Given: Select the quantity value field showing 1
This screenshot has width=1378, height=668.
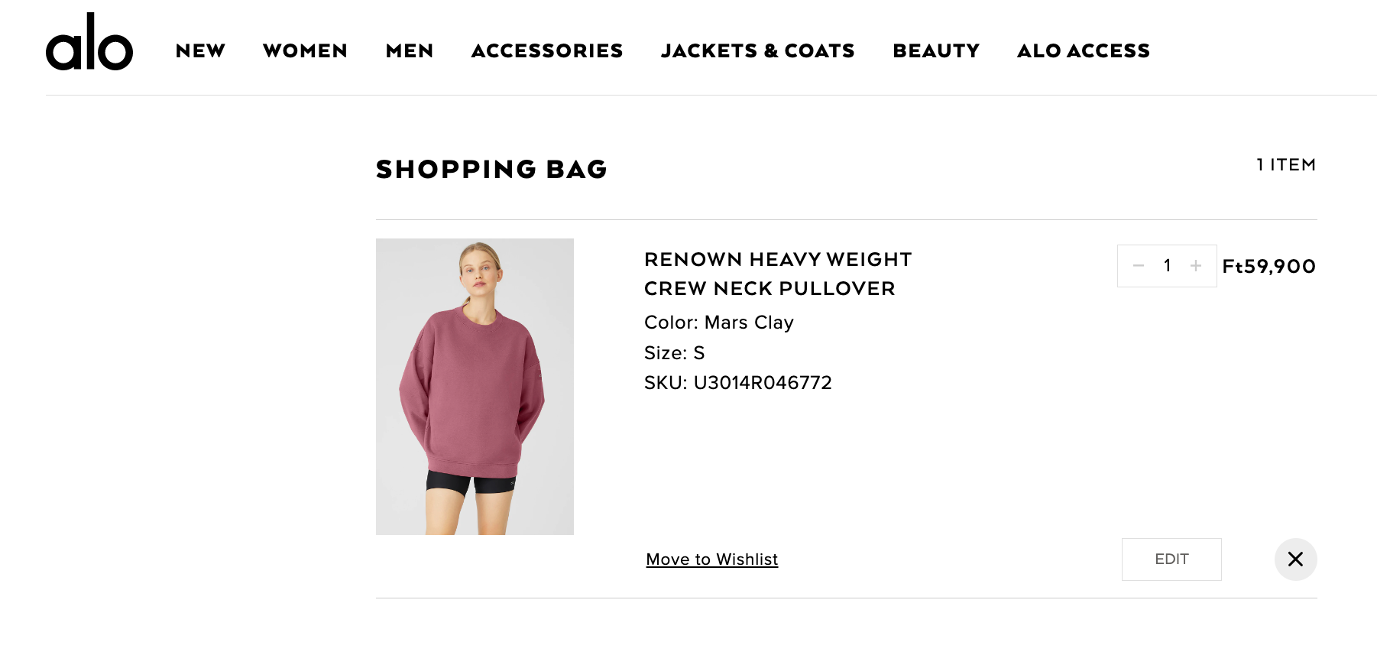Looking at the screenshot, I should point(1167,266).
